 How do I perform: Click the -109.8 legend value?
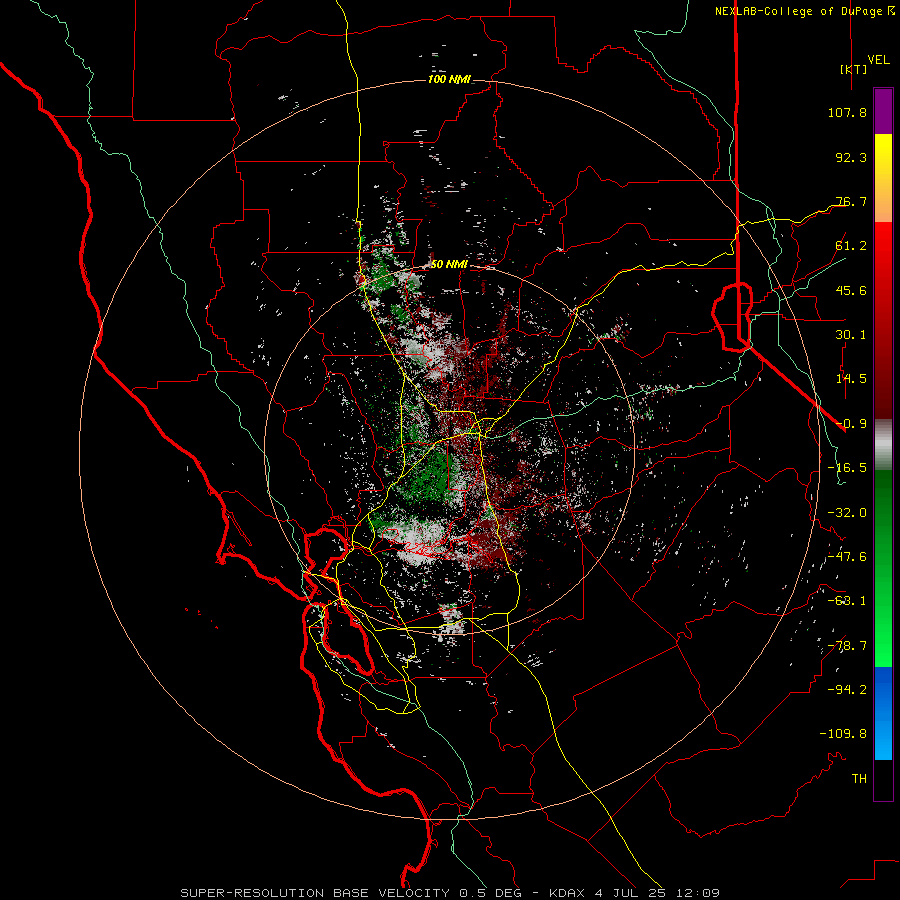click(843, 734)
